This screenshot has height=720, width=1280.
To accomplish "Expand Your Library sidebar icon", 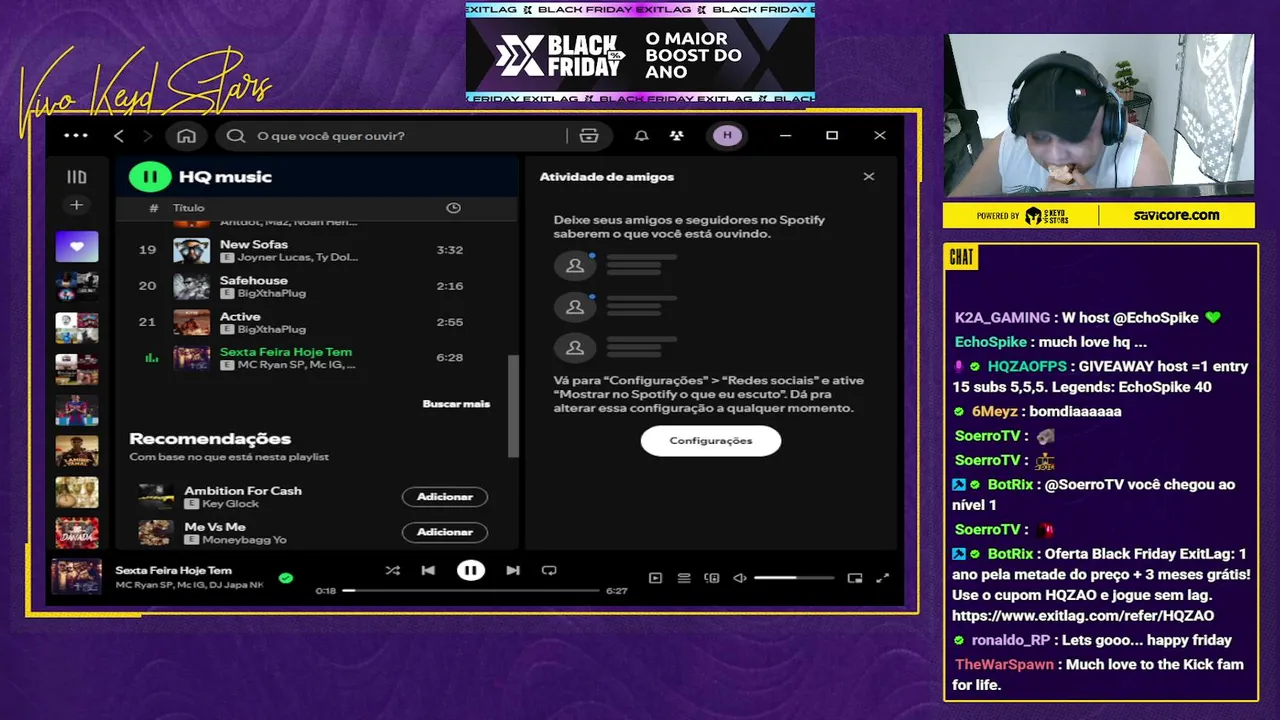I will (x=77, y=177).
